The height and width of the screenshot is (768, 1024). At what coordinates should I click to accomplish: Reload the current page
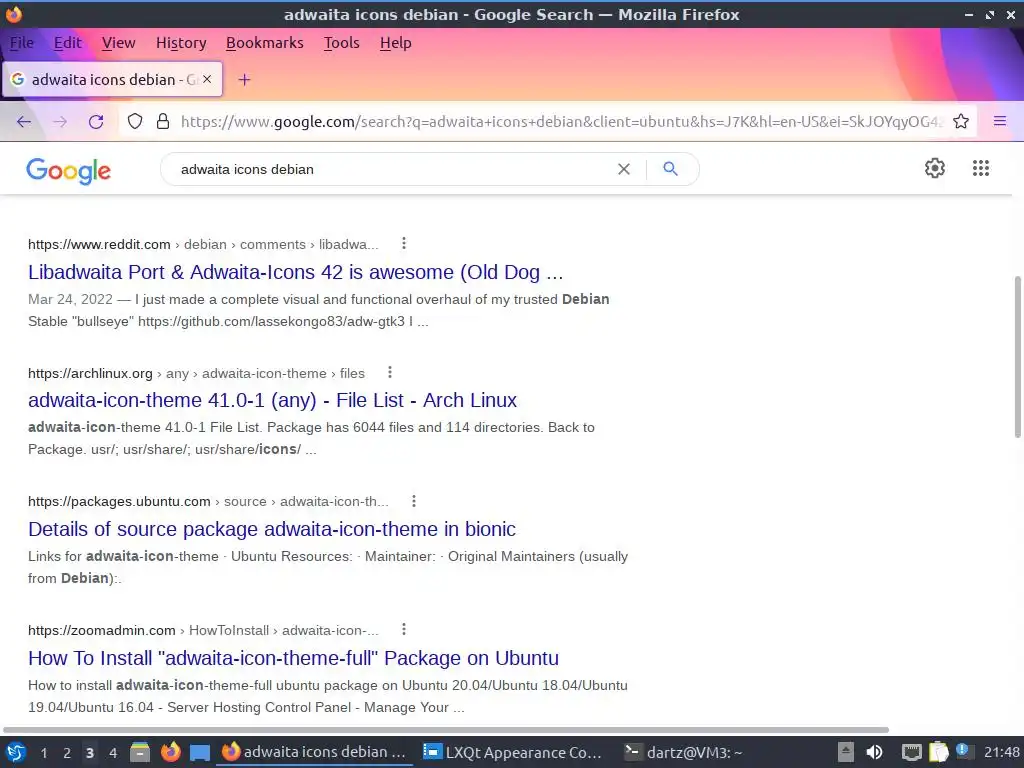click(x=96, y=121)
